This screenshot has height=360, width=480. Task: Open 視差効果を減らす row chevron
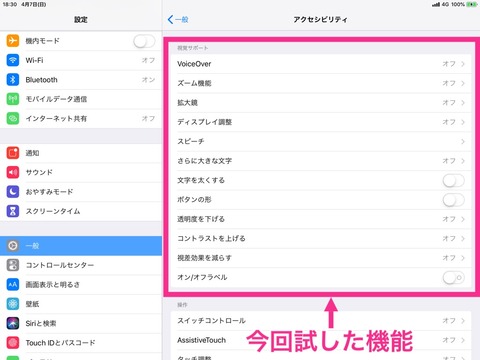(463, 258)
